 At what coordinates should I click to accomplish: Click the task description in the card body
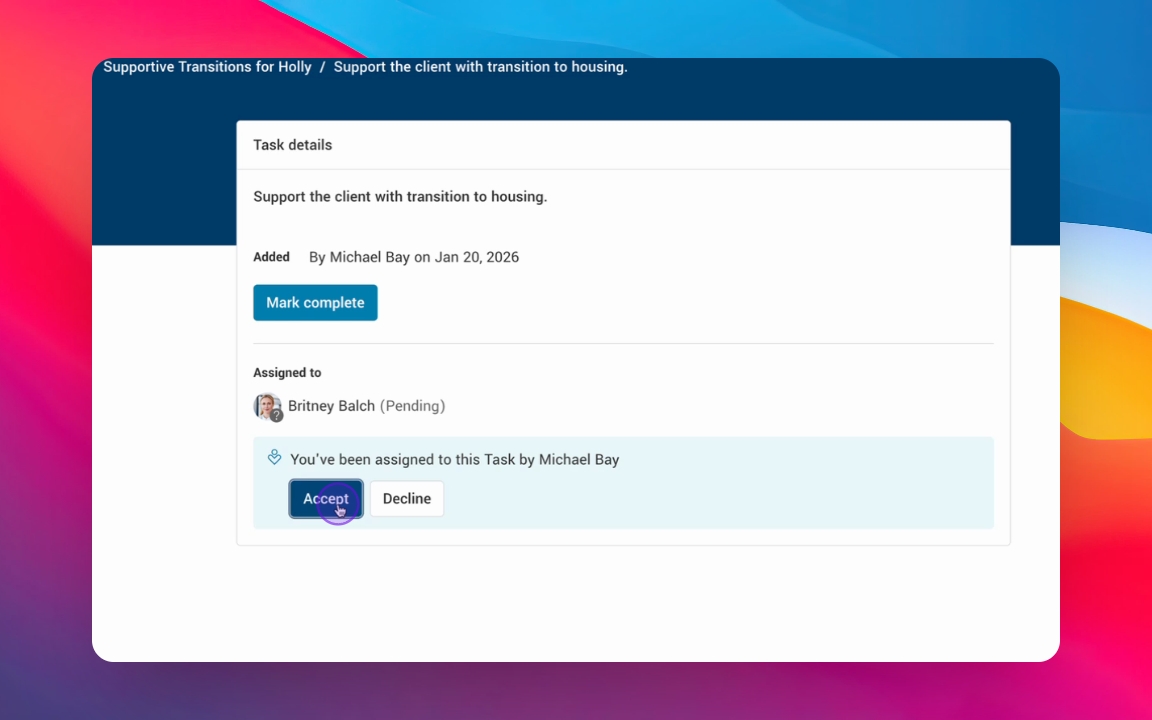(x=400, y=197)
